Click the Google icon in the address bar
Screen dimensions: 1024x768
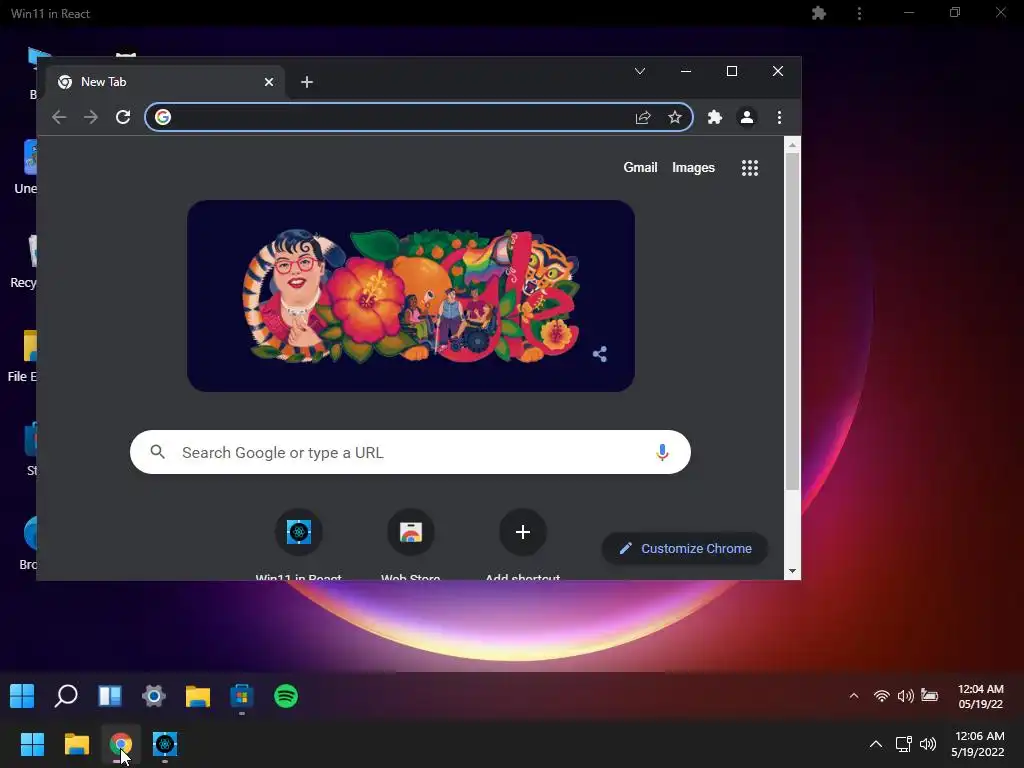[163, 117]
